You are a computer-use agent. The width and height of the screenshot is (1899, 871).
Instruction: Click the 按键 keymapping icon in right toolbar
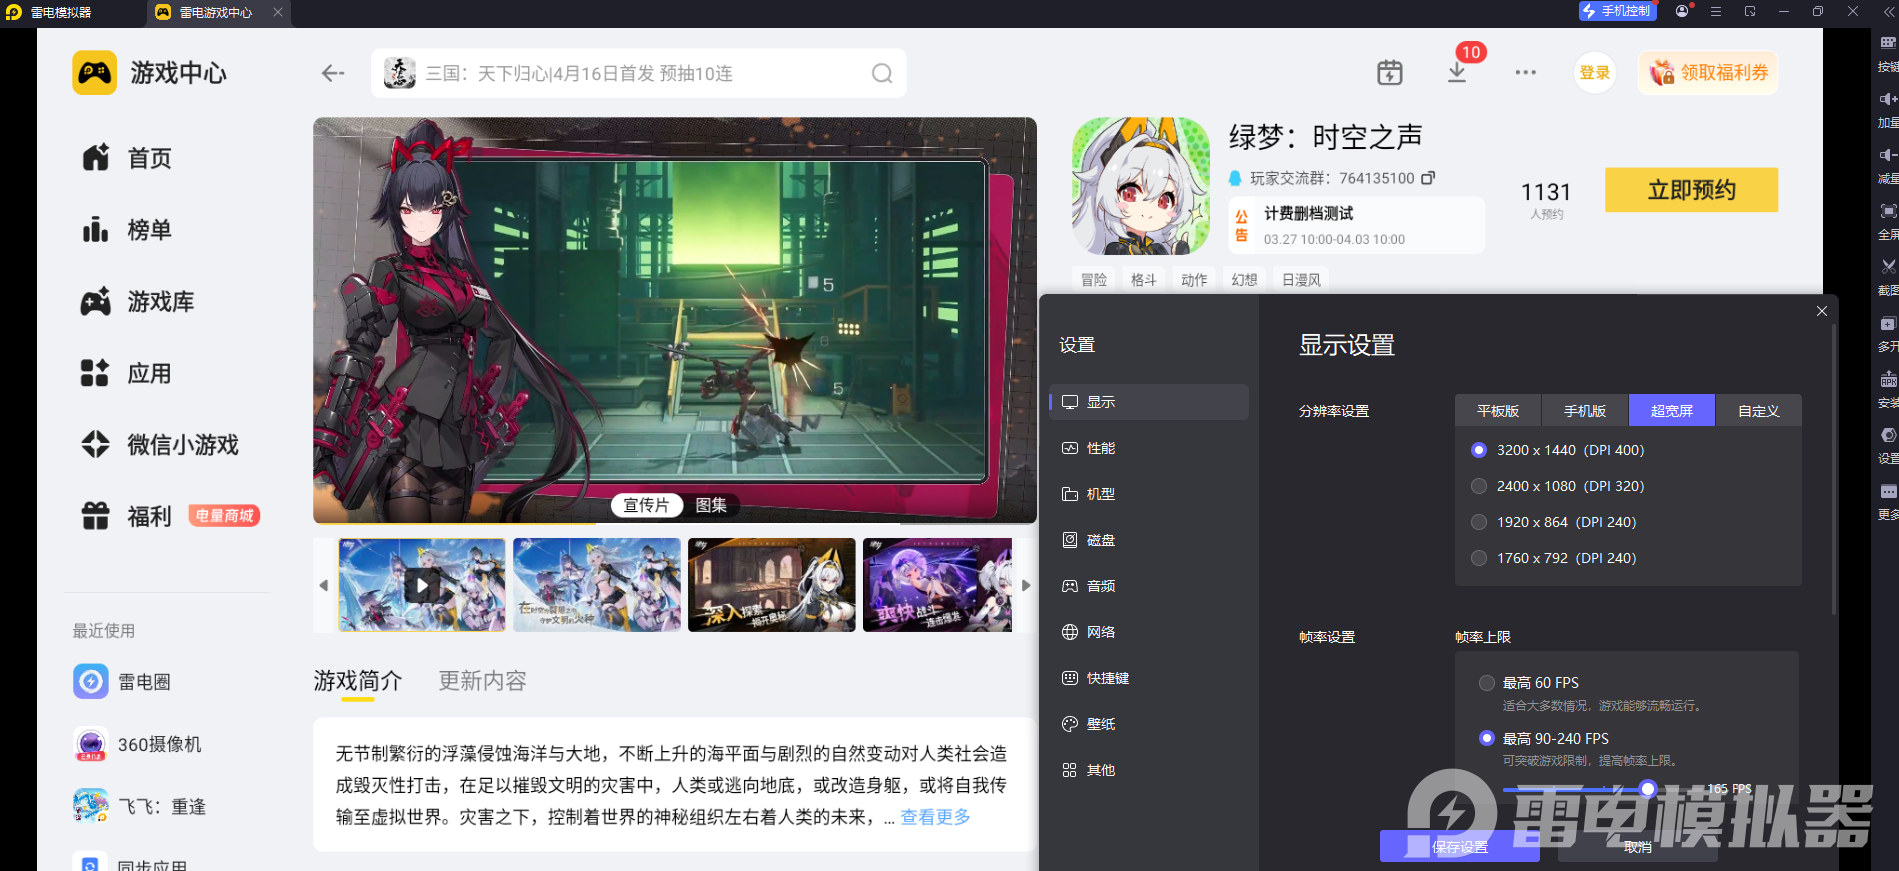1887,43
